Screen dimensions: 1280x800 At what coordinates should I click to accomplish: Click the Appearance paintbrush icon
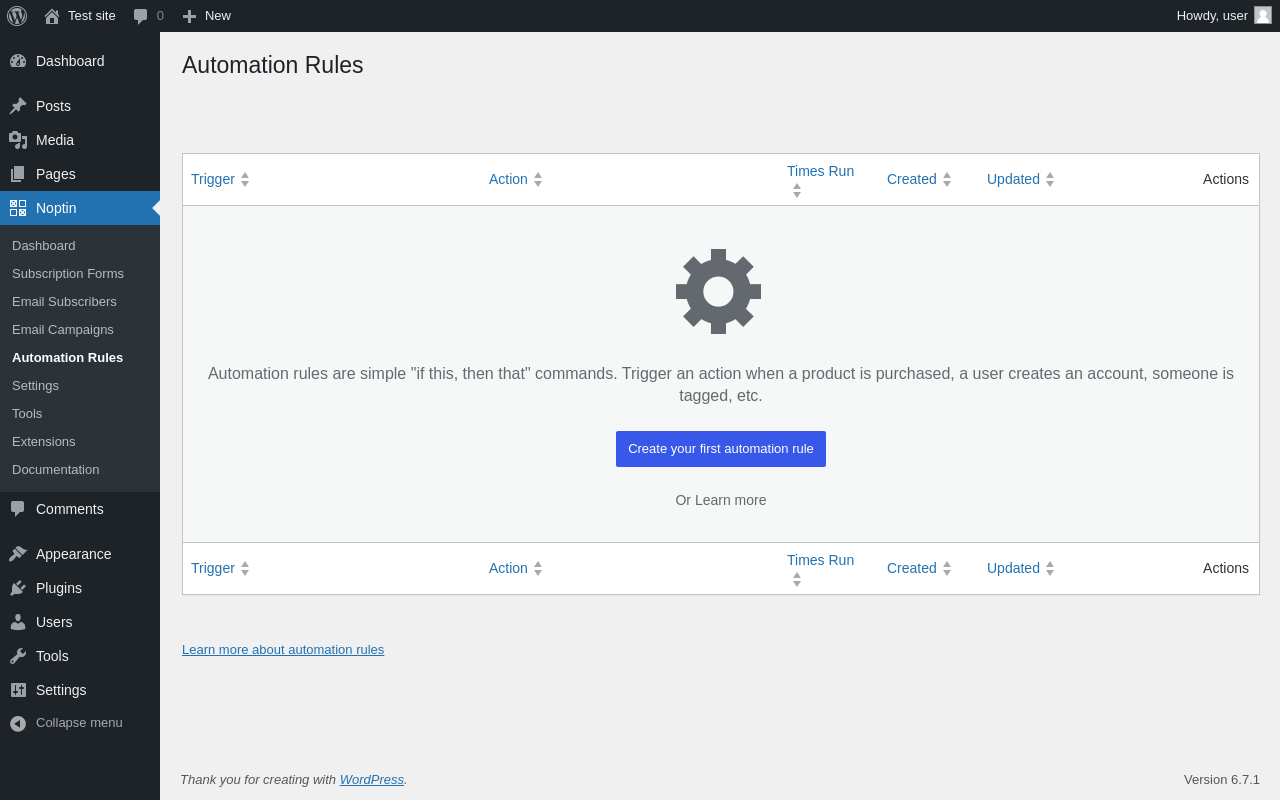coord(18,554)
